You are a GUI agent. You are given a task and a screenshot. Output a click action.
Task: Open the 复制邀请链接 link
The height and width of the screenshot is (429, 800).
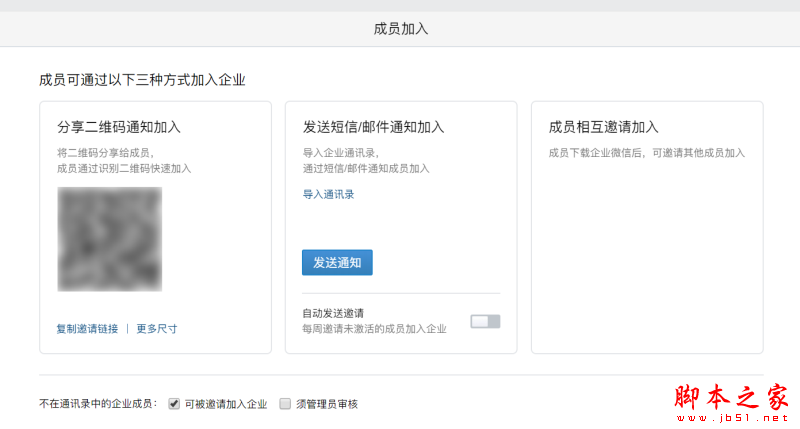coord(87,329)
